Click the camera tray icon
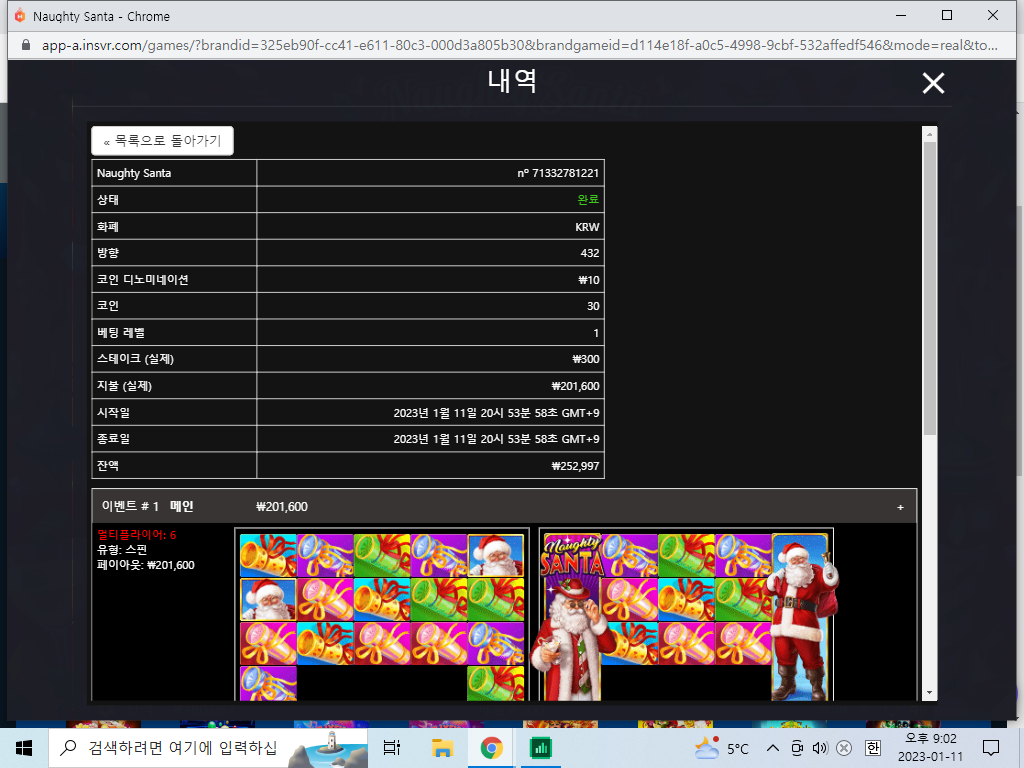1024x768 pixels. coord(797,748)
